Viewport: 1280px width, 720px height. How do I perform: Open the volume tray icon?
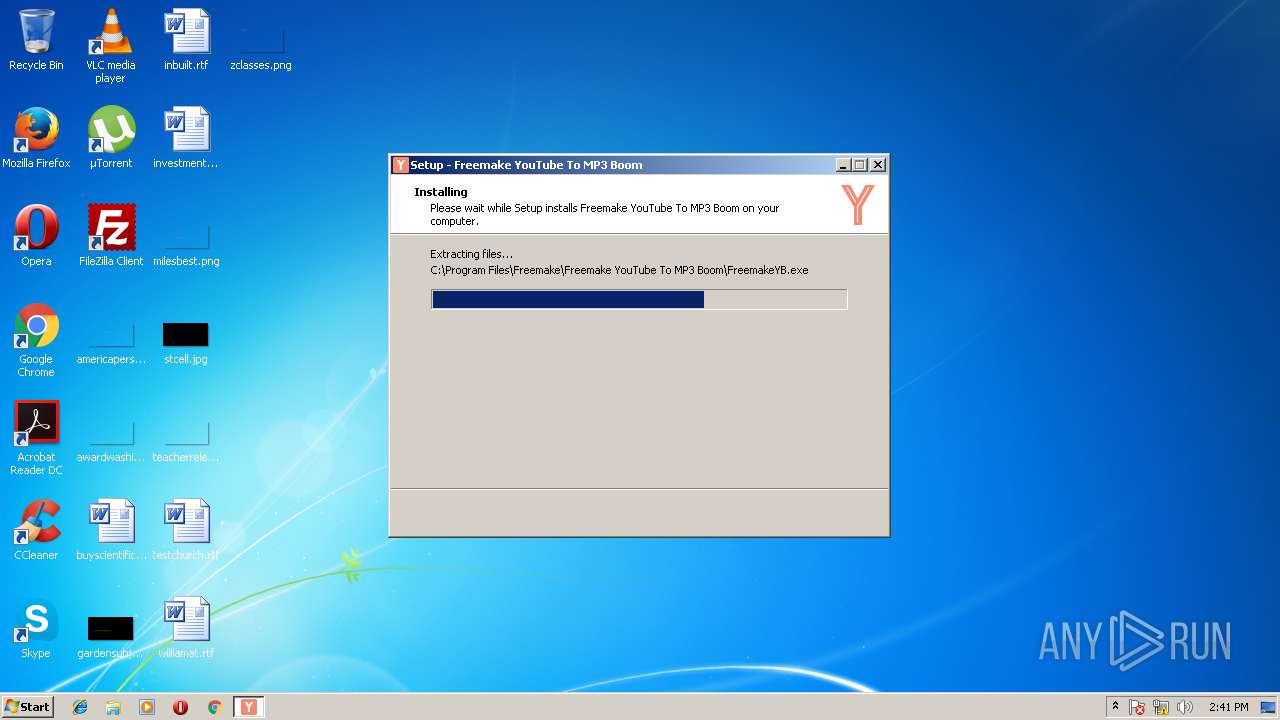click(x=1185, y=707)
